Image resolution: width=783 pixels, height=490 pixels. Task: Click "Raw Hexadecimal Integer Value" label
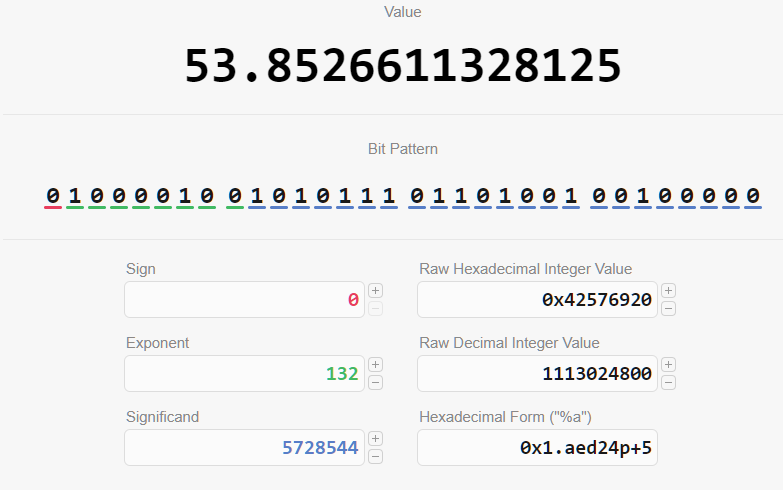point(525,269)
